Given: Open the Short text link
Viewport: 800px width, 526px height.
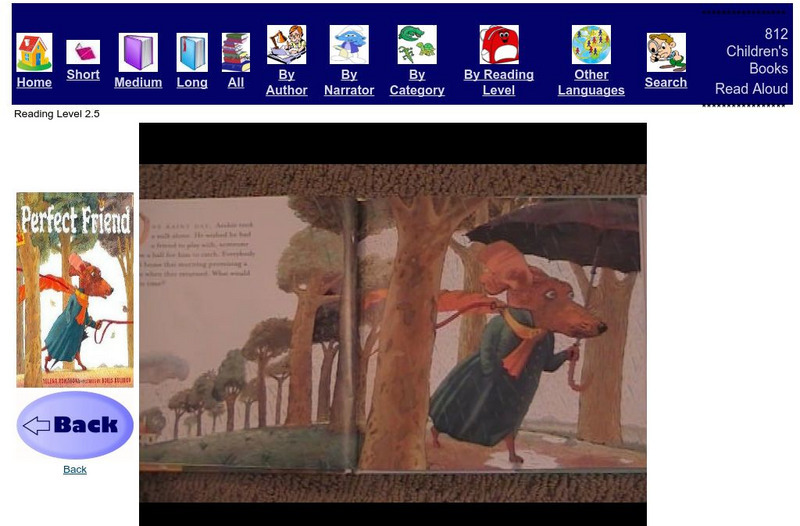Looking at the screenshot, I should [83, 74].
